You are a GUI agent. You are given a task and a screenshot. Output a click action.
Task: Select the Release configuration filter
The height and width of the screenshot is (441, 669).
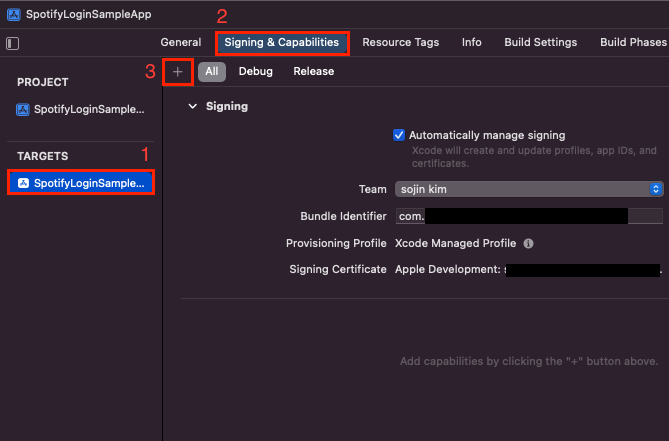click(314, 72)
